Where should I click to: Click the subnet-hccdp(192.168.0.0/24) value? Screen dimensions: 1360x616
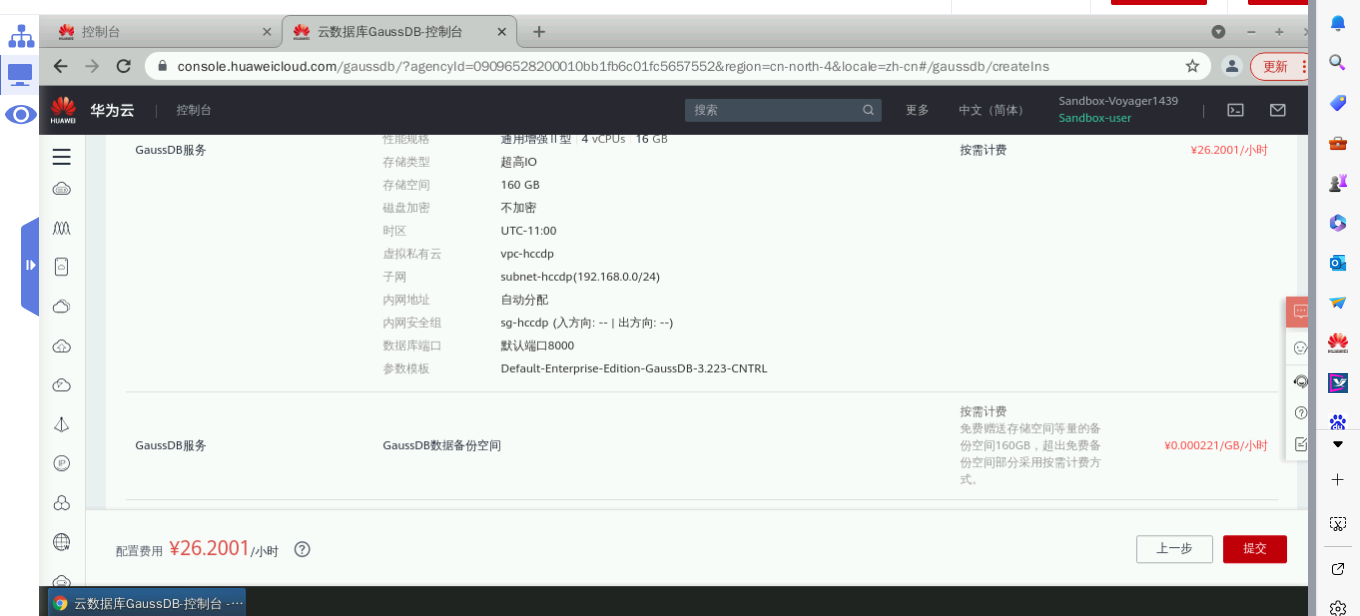tap(580, 277)
